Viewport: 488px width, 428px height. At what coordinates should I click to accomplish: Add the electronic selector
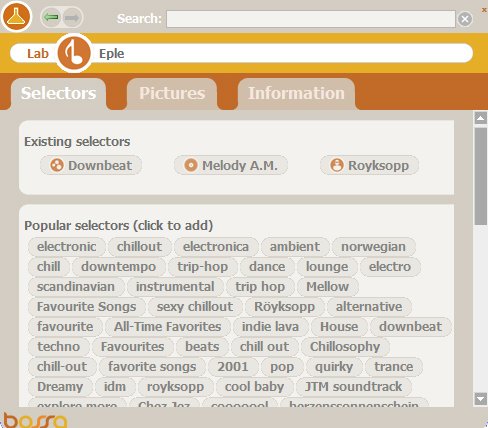[67, 247]
